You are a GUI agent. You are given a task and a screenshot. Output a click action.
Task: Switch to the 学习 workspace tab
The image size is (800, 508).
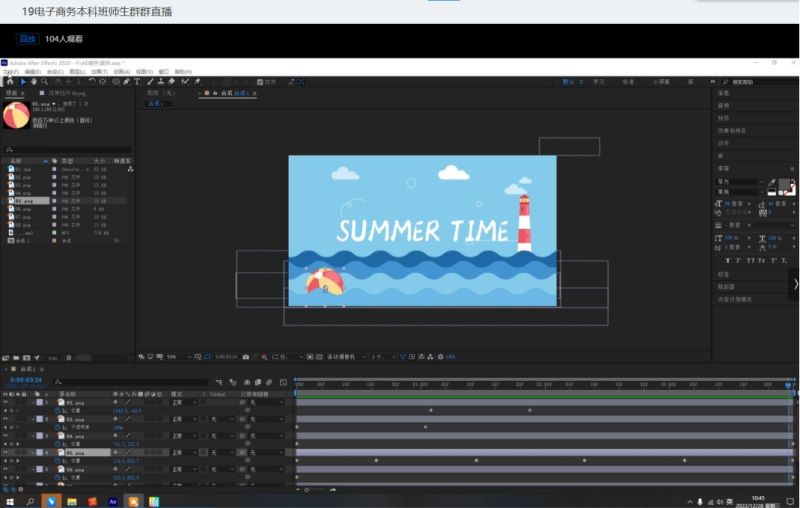tap(598, 82)
